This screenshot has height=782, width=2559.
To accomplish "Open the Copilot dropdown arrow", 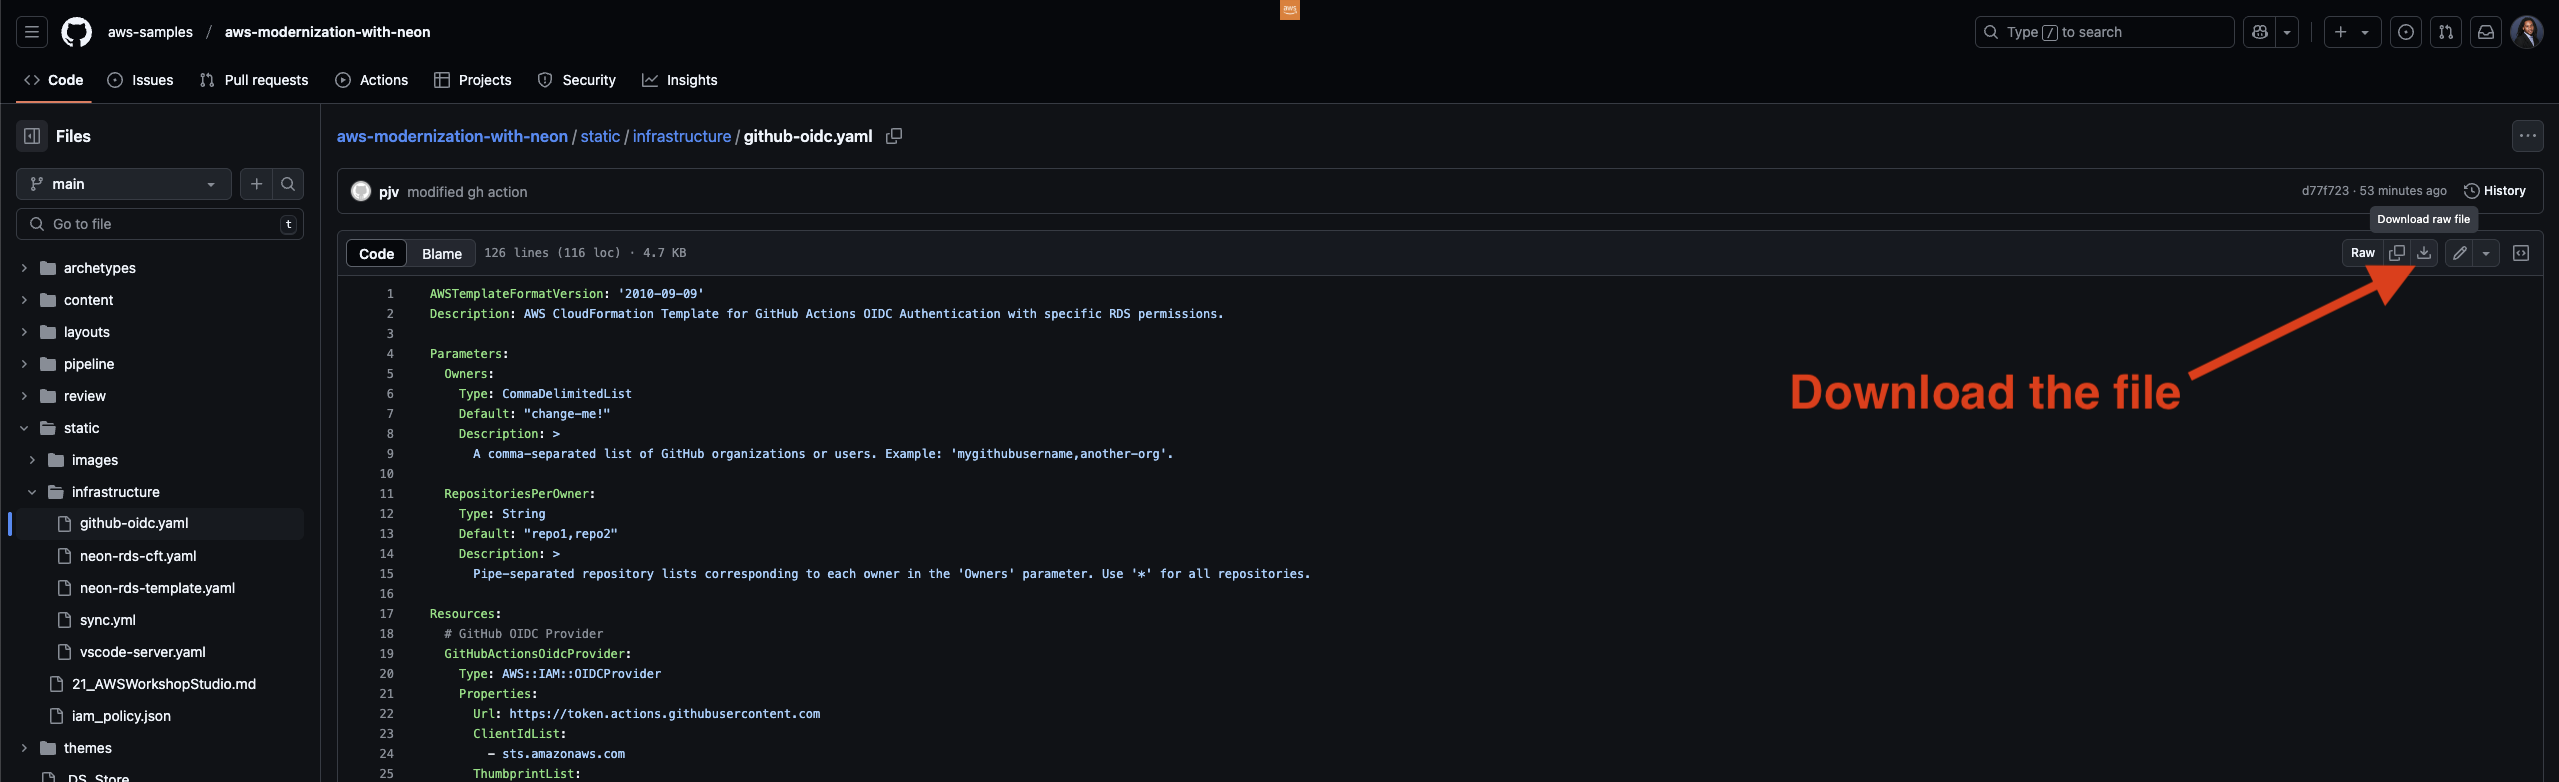I will pos(2287,32).
